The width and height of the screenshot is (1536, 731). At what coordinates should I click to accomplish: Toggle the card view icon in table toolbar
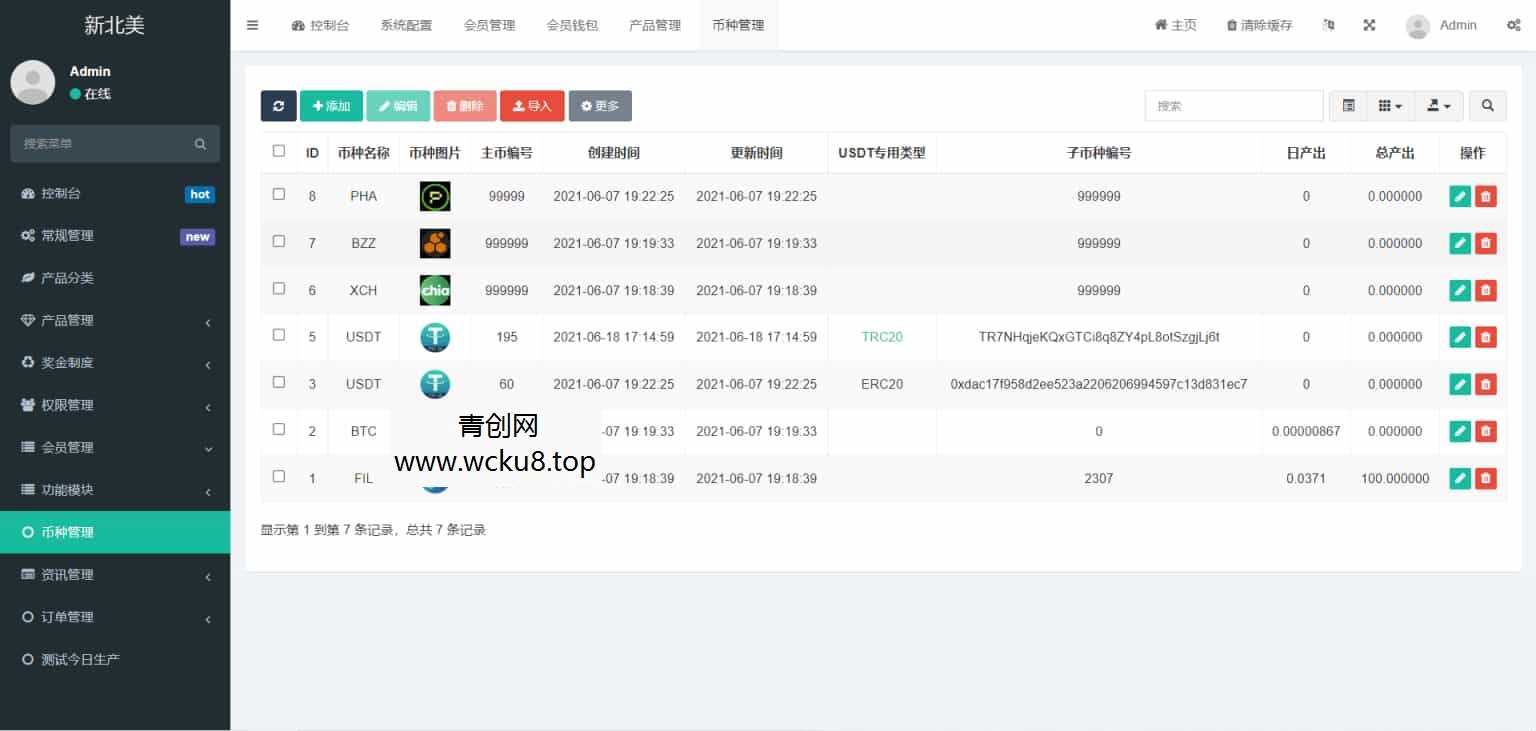tap(1347, 104)
